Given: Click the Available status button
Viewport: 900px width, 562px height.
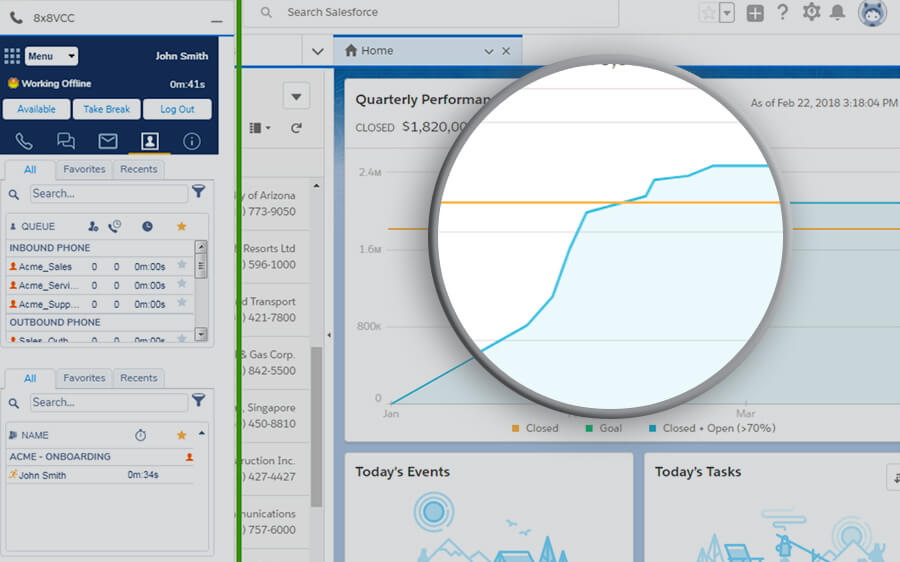Looking at the screenshot, I should 36,109.
